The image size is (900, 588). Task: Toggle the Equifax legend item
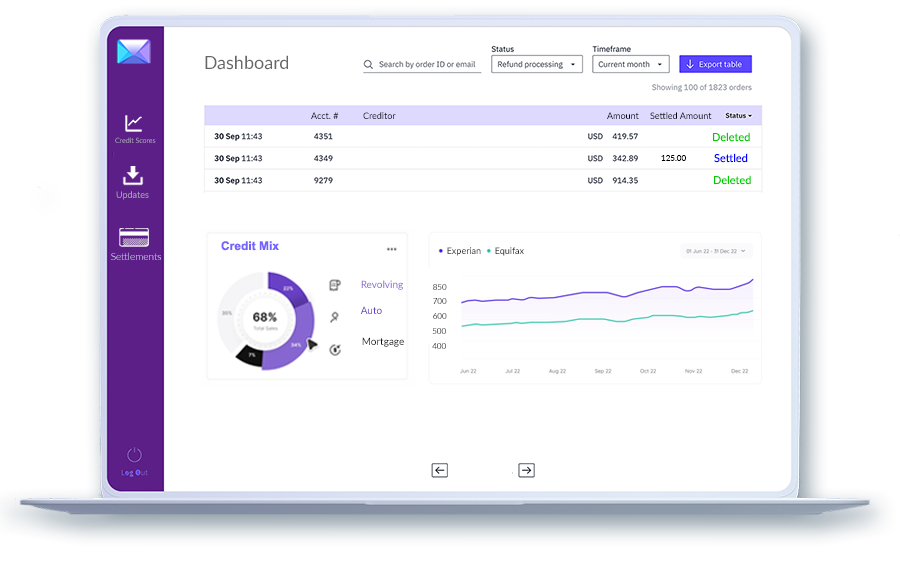[505, 251]
